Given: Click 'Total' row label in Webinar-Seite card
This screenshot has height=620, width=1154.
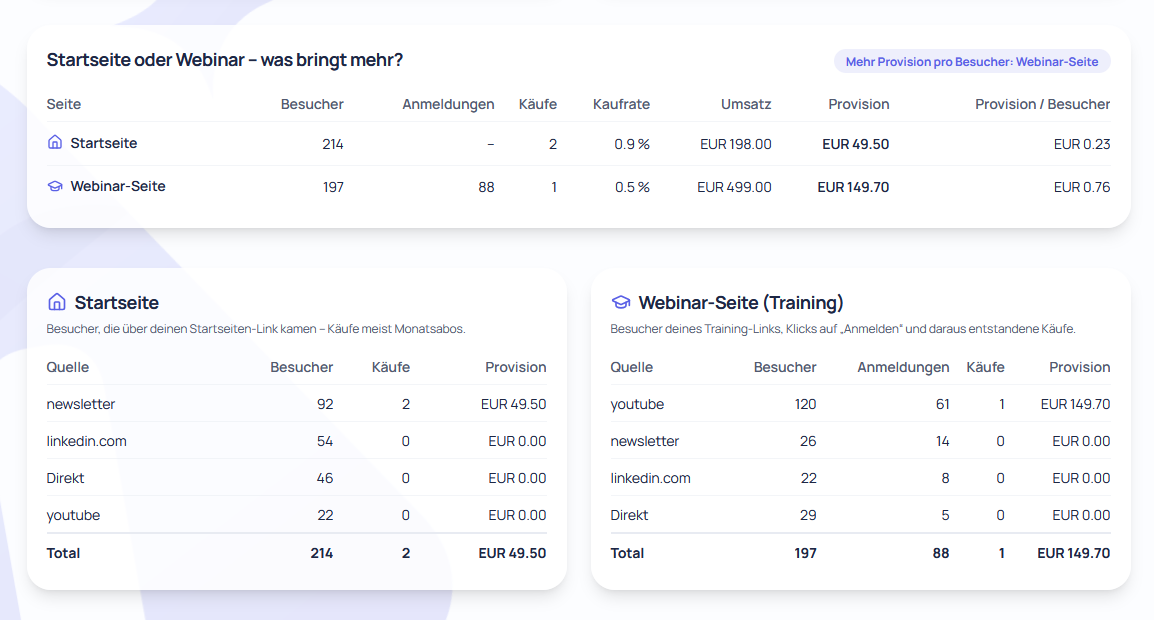Looking at the screenshot, I should pyautogui.click(x=627, y=553).
